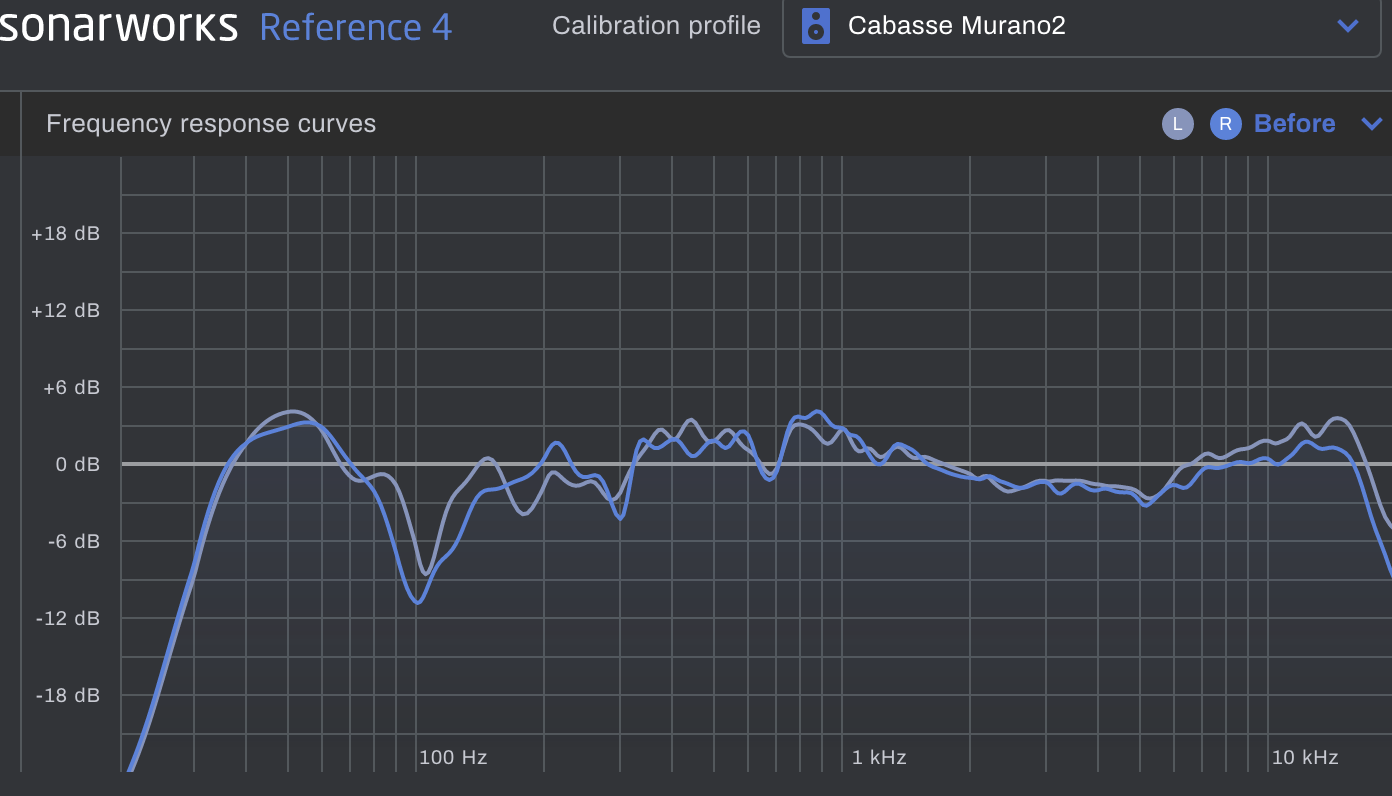Screen dimensions: 1392x796
Task: Expand the chevron next to Before
Action: pos(1371,124)
